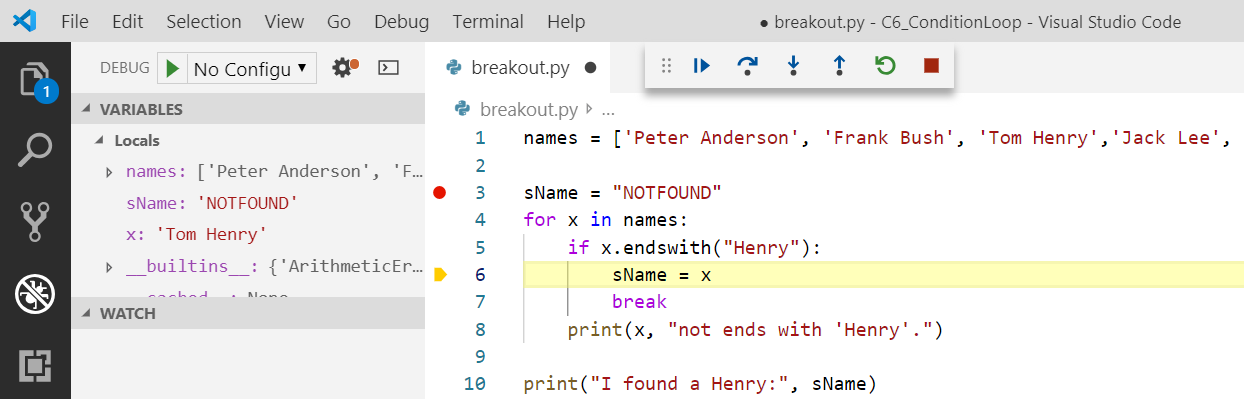Image resolution: width=1244 pixels, height=399 pixels.
Task: Select the sName: 'NOTFOUND' variable
Action: pyautogui.click(x=248, y=203)
